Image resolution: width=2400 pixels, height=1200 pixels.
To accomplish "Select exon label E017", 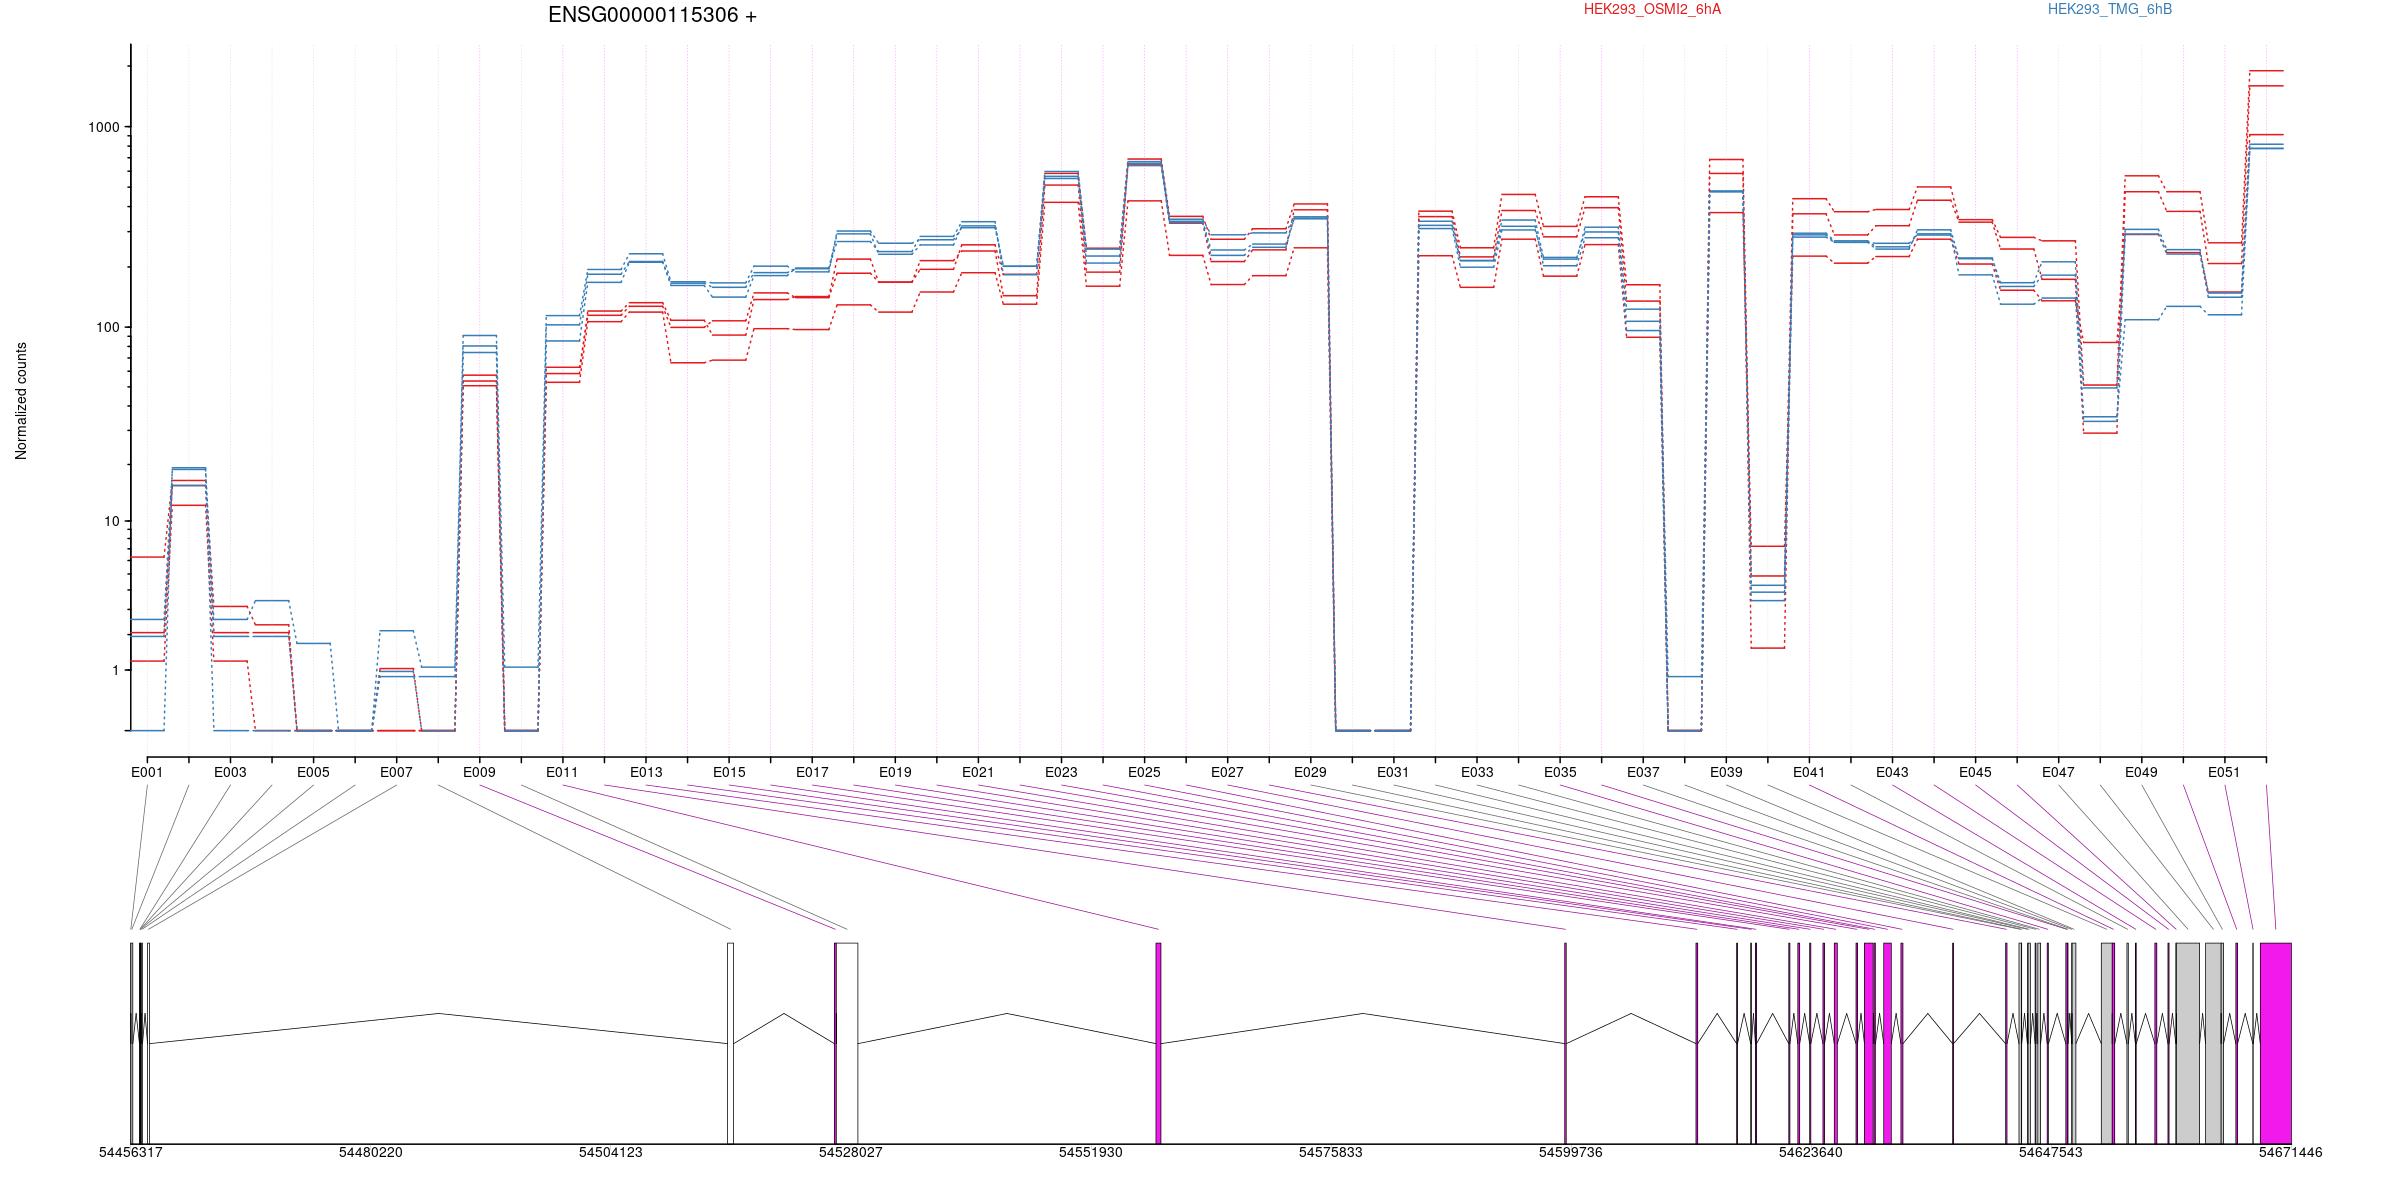I will click(812, 772).
